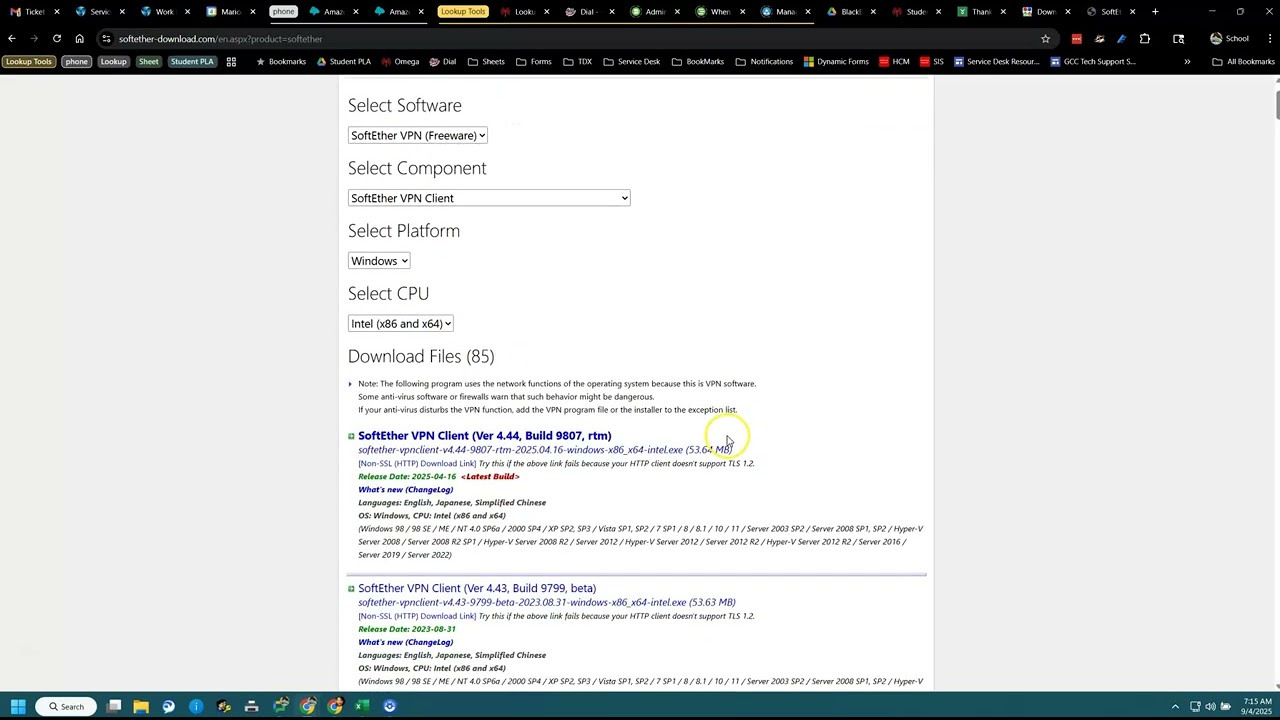This screenshot has width=1280, height=720.
Task: Open the Extensions puzzle icon
Action: point(1145,39)
